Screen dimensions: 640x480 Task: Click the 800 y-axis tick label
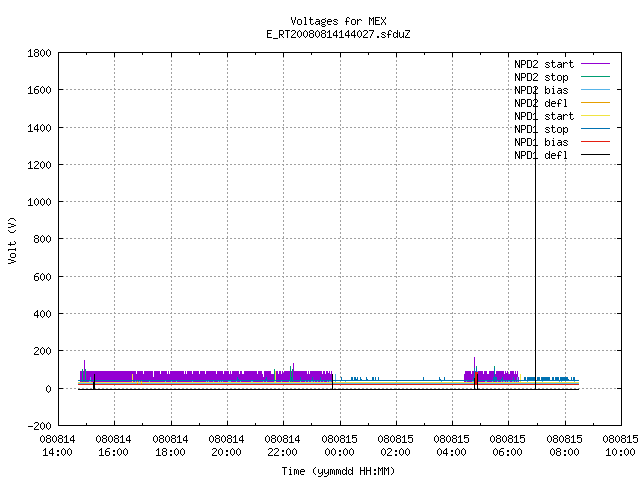pyautogui.click(x=42, y=239)
